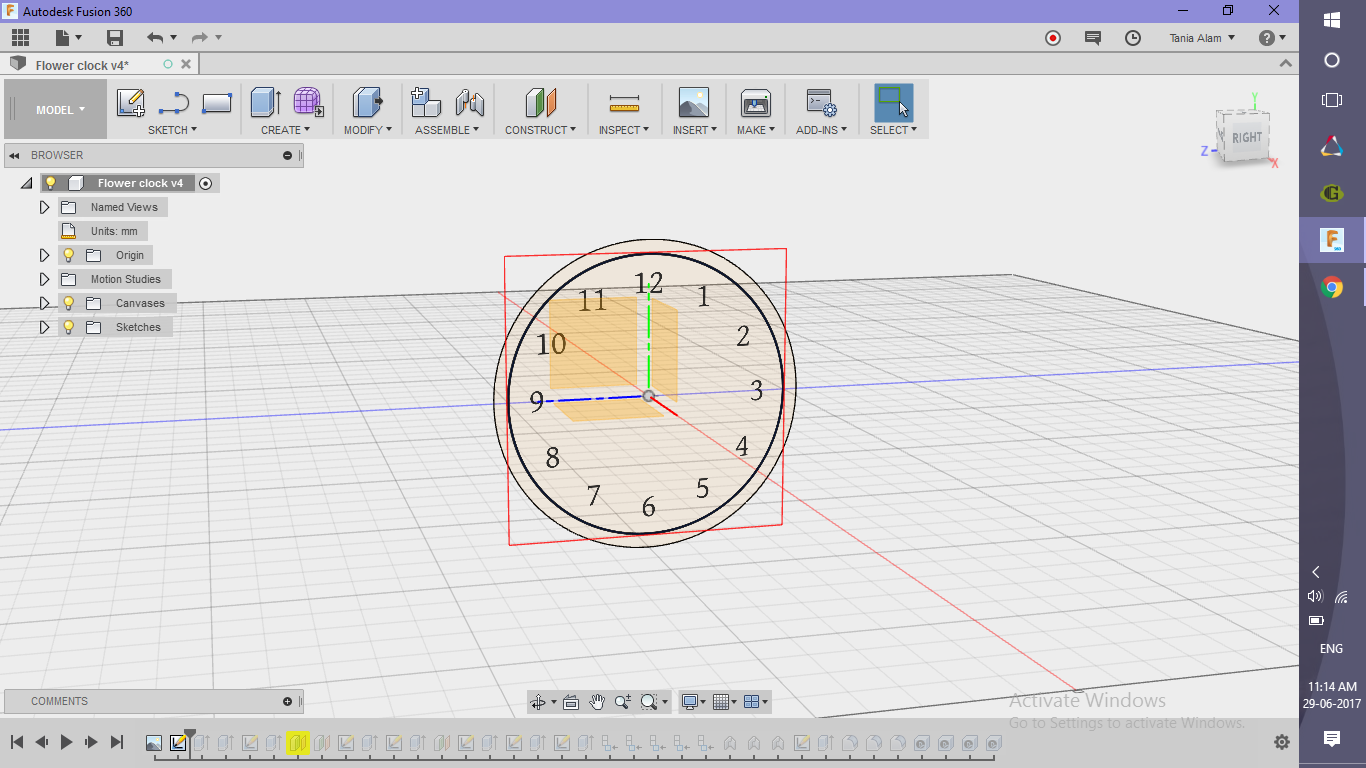Open the notifications speech bubble icon
1366x768 pixels.
pos(1093,38)
